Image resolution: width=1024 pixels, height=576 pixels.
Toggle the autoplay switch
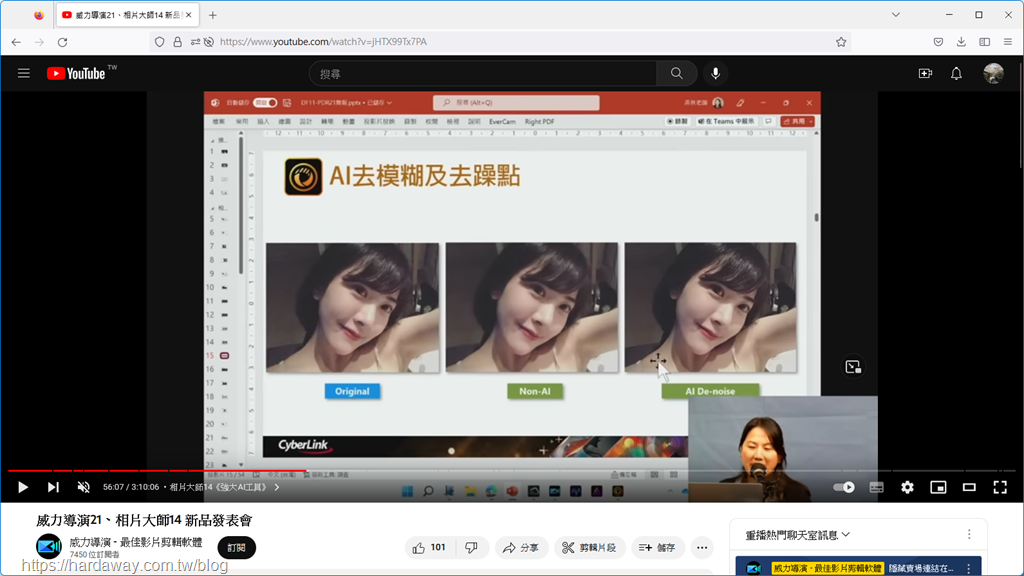[x=844, y=487]
